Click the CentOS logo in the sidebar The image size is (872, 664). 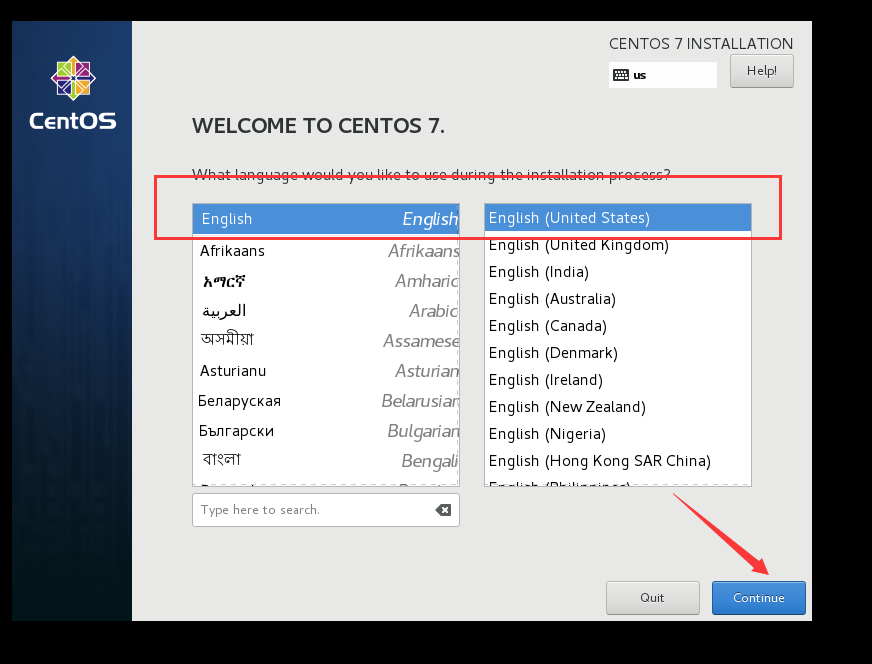(x=73, y=93)
